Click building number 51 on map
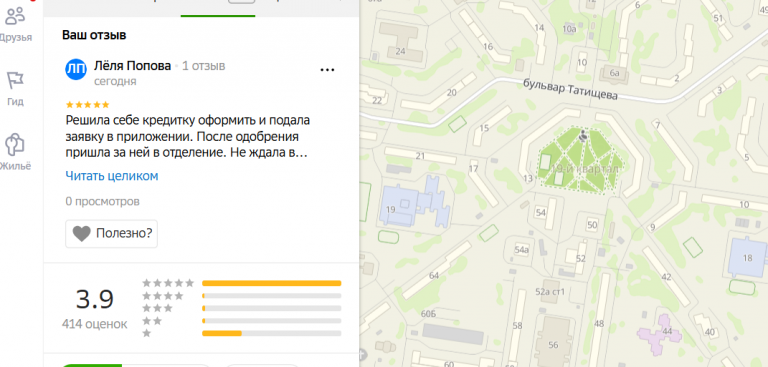Viewport: 768px width, 367px height. [x=719, y=18]
